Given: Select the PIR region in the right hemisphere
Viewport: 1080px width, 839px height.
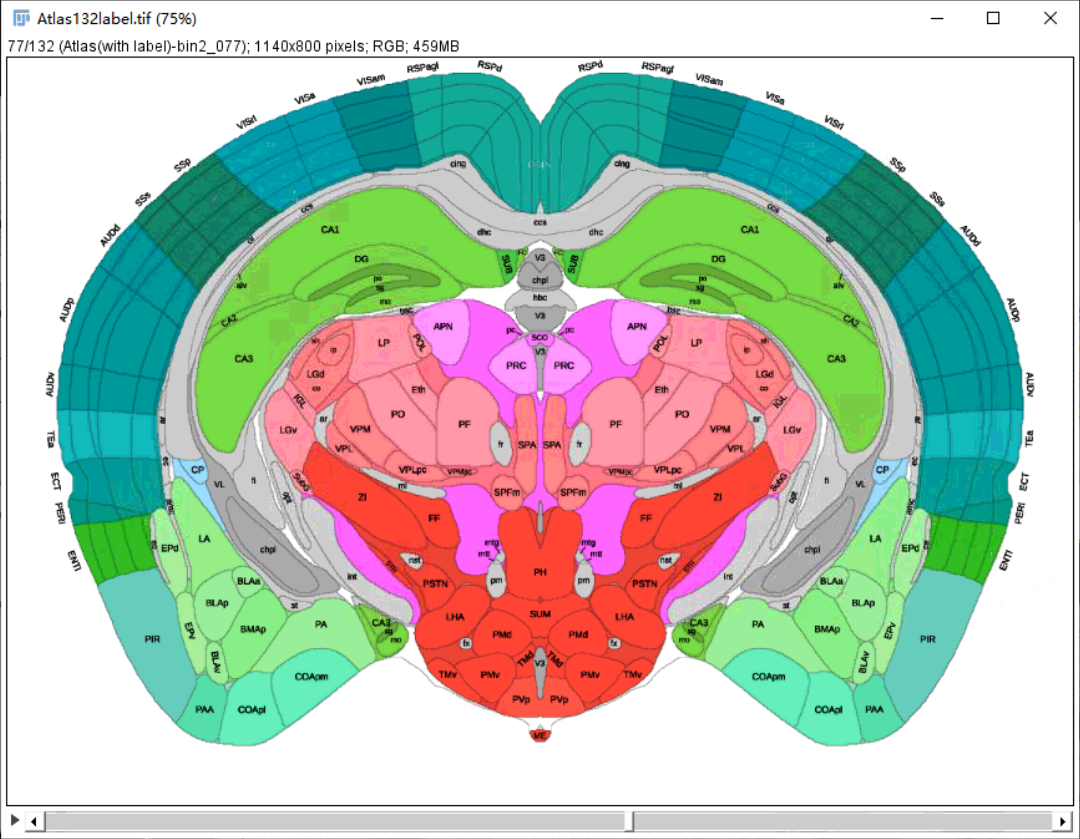Looking at the screenshot, I should click(928, 638).
